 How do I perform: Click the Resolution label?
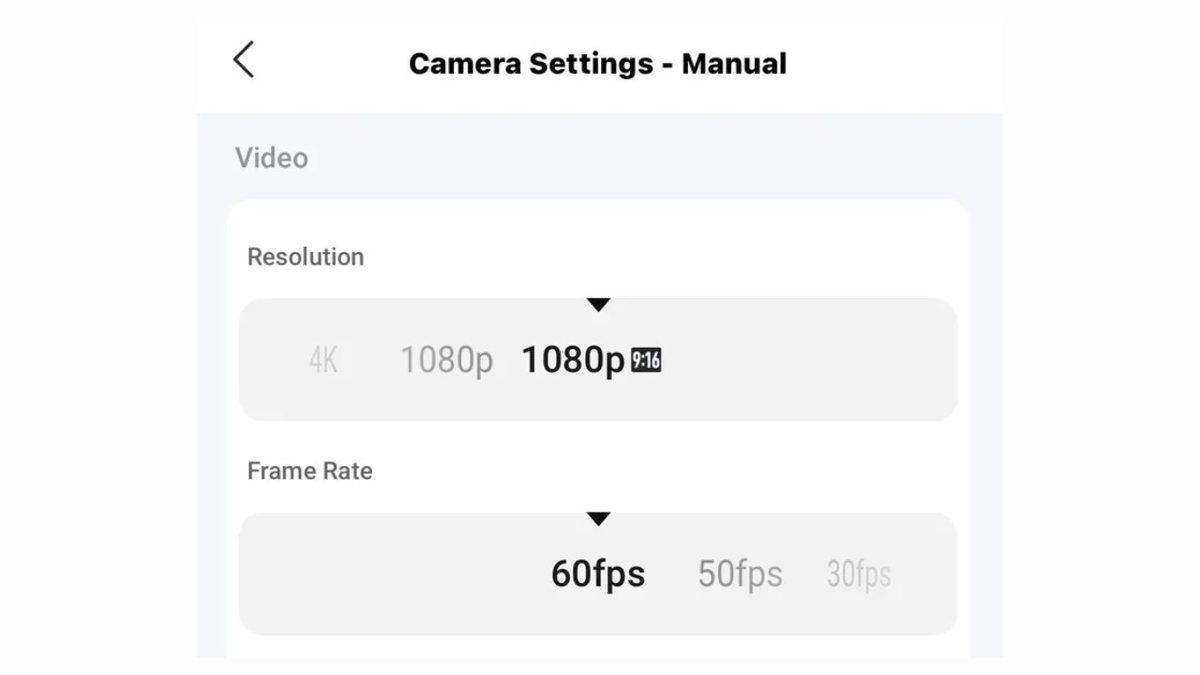coord(306,257)
